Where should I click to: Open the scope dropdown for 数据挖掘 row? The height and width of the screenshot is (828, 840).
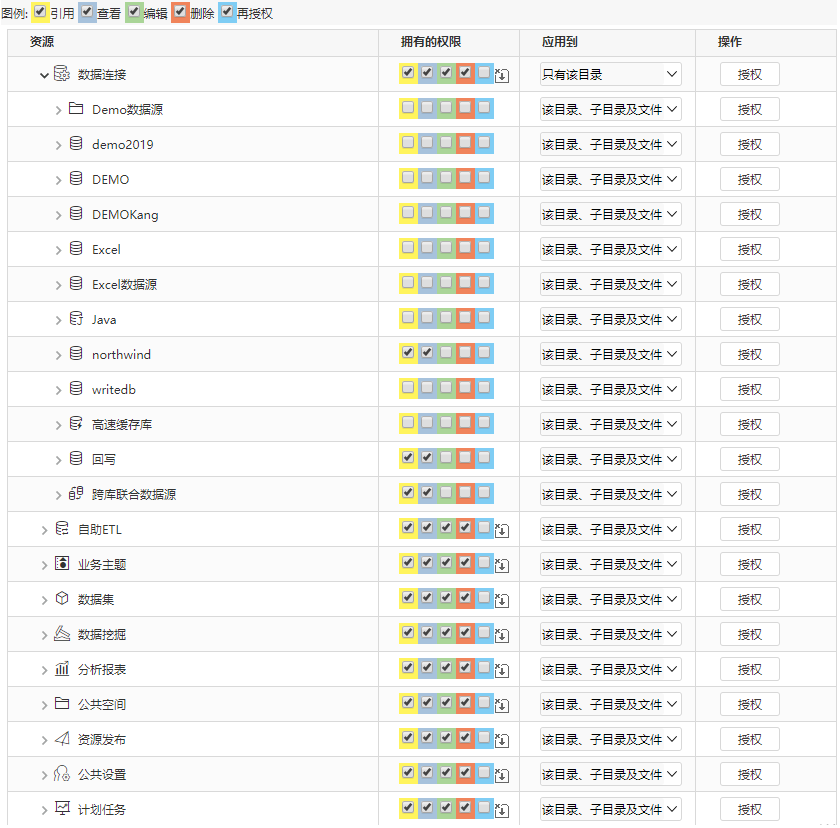pyautogui.click(x=611, y=634)
